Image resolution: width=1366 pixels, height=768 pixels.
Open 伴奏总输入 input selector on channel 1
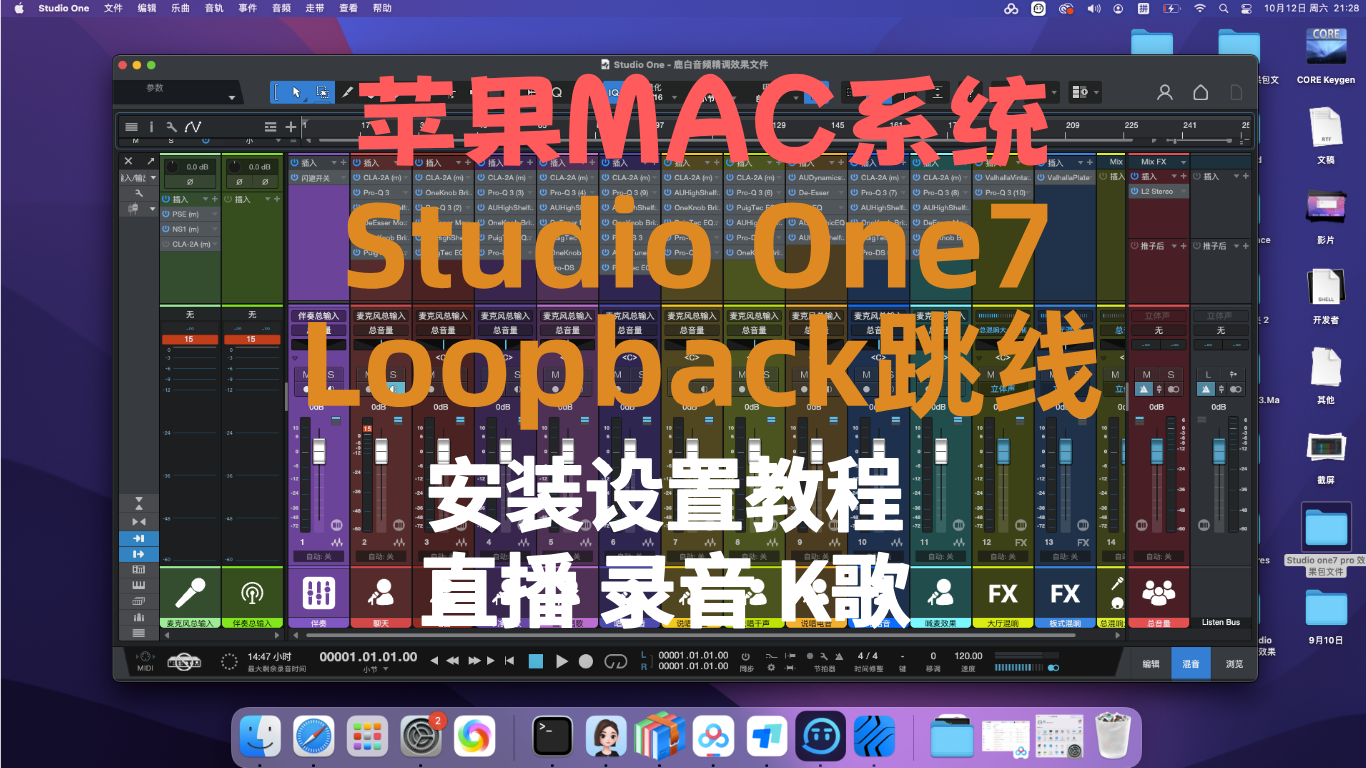click(x=318, y=316)
